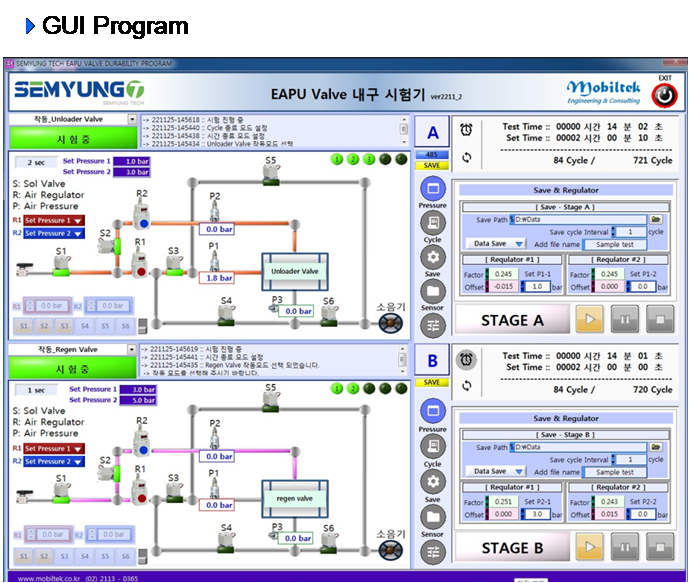Open the Pressure screen icon in Stage A sidebar
This screenshot has width=689, height=583.
[x=433, y=188]
